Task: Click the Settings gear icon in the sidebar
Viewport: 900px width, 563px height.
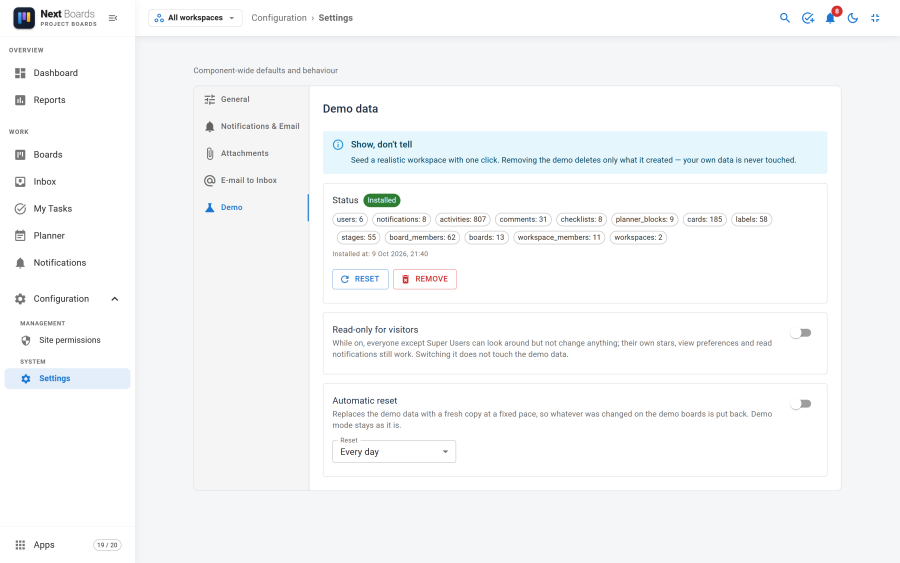Action: pos(26,379)
